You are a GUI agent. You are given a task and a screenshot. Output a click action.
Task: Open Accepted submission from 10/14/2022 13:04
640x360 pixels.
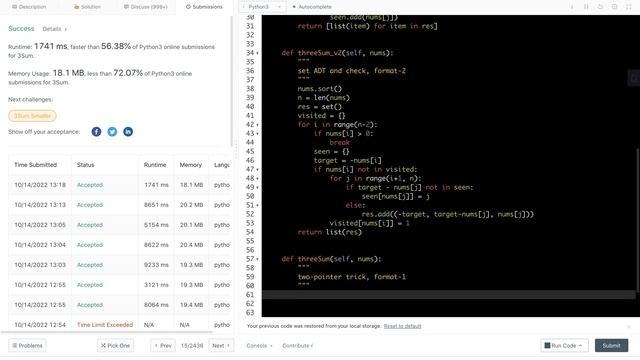tap(90, 245)
